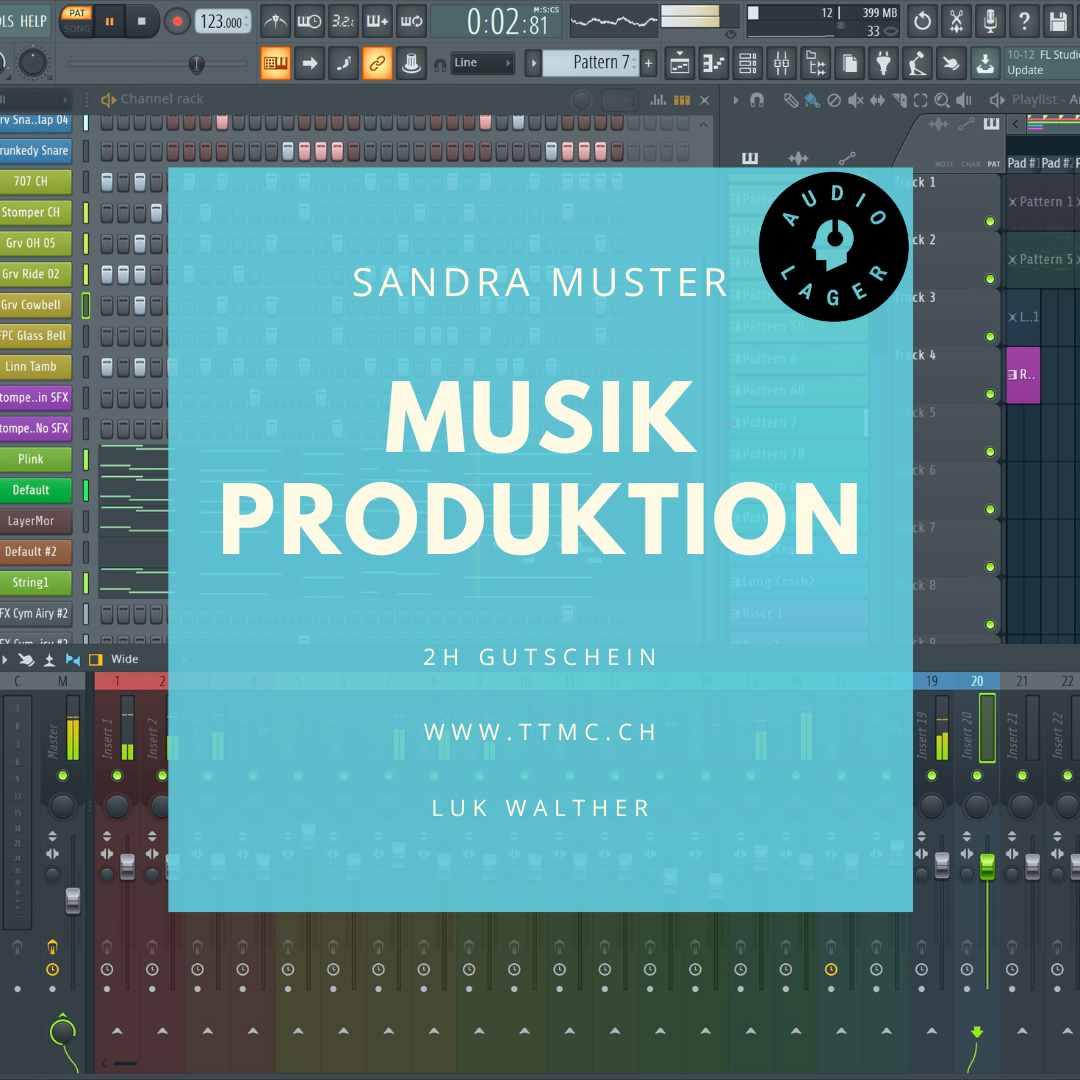This screenshot has width=1080, height=1080.
Task: Mute playlist Track 7 with its green LED
Action: coord(990,567)
